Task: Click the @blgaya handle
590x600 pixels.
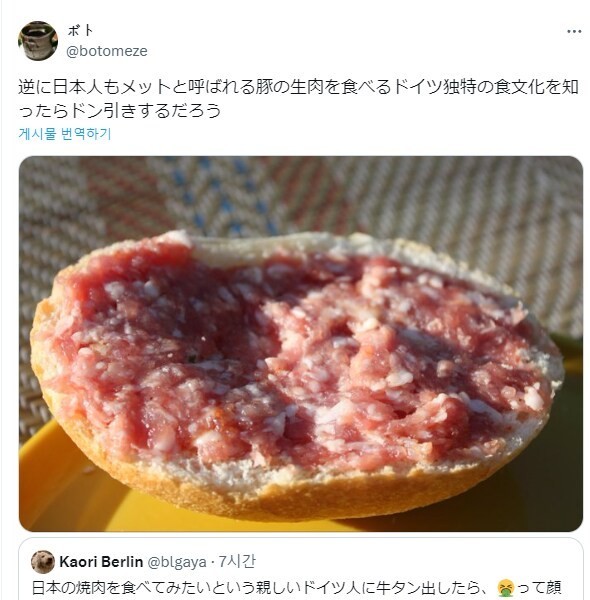Action: [177, 562]
